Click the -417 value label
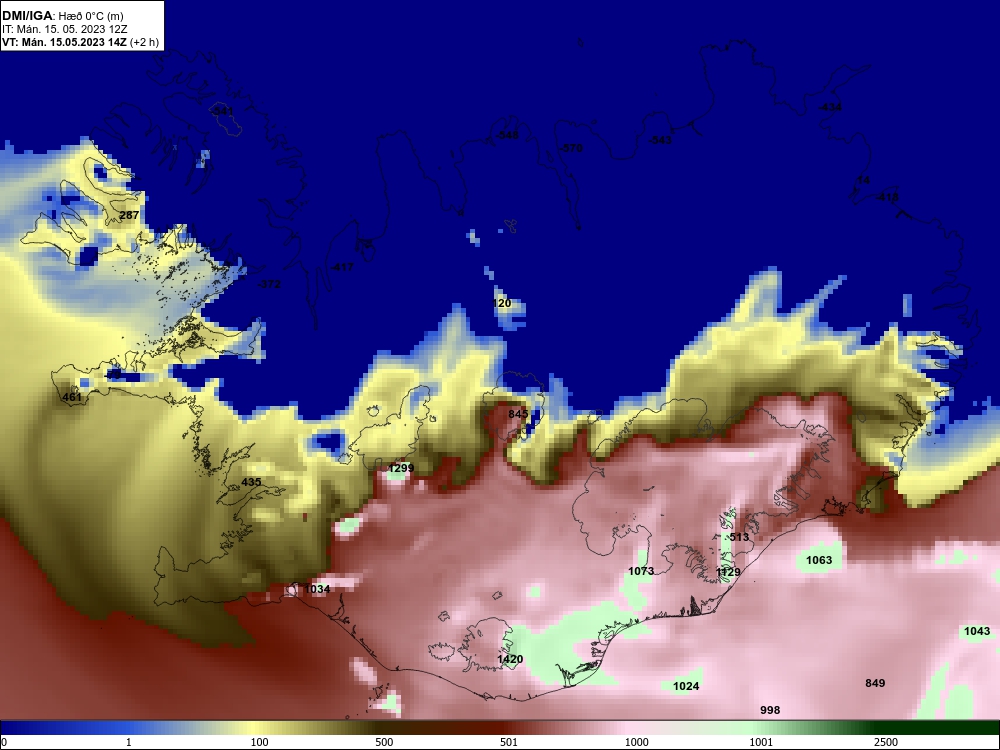This screenshot has height=750, width=1000. pyautogui.click(x=342, y=267)
